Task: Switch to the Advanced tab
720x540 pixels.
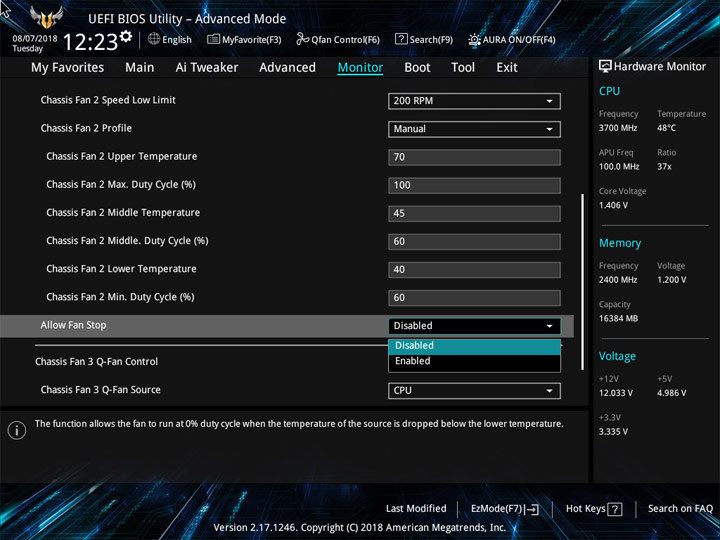Action: (x=287, y=68)
